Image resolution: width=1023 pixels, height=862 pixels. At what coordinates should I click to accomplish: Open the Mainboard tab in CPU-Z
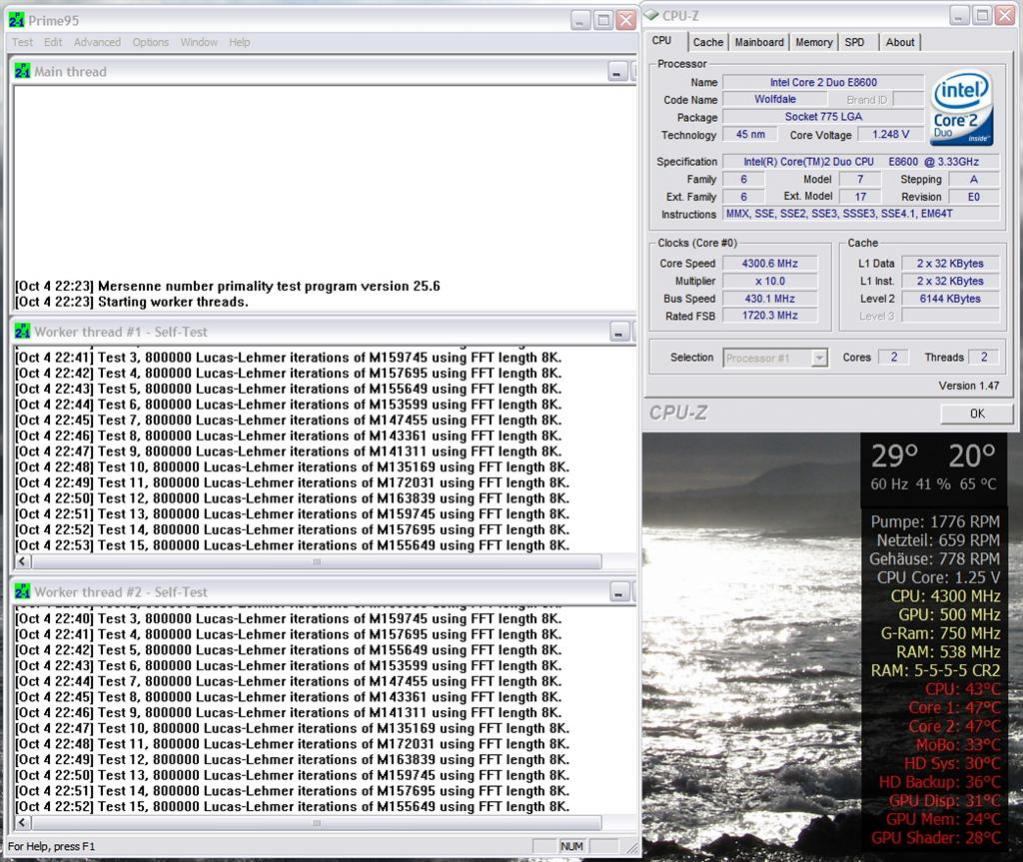pos(759,42)
